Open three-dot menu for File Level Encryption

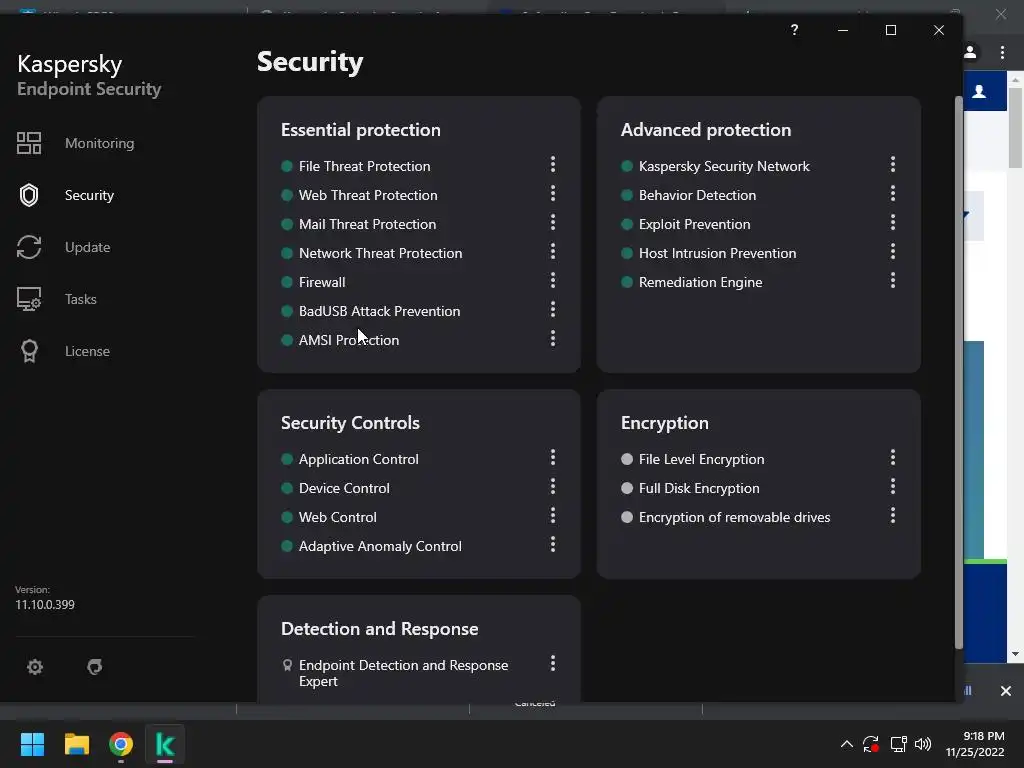(893, 457)
